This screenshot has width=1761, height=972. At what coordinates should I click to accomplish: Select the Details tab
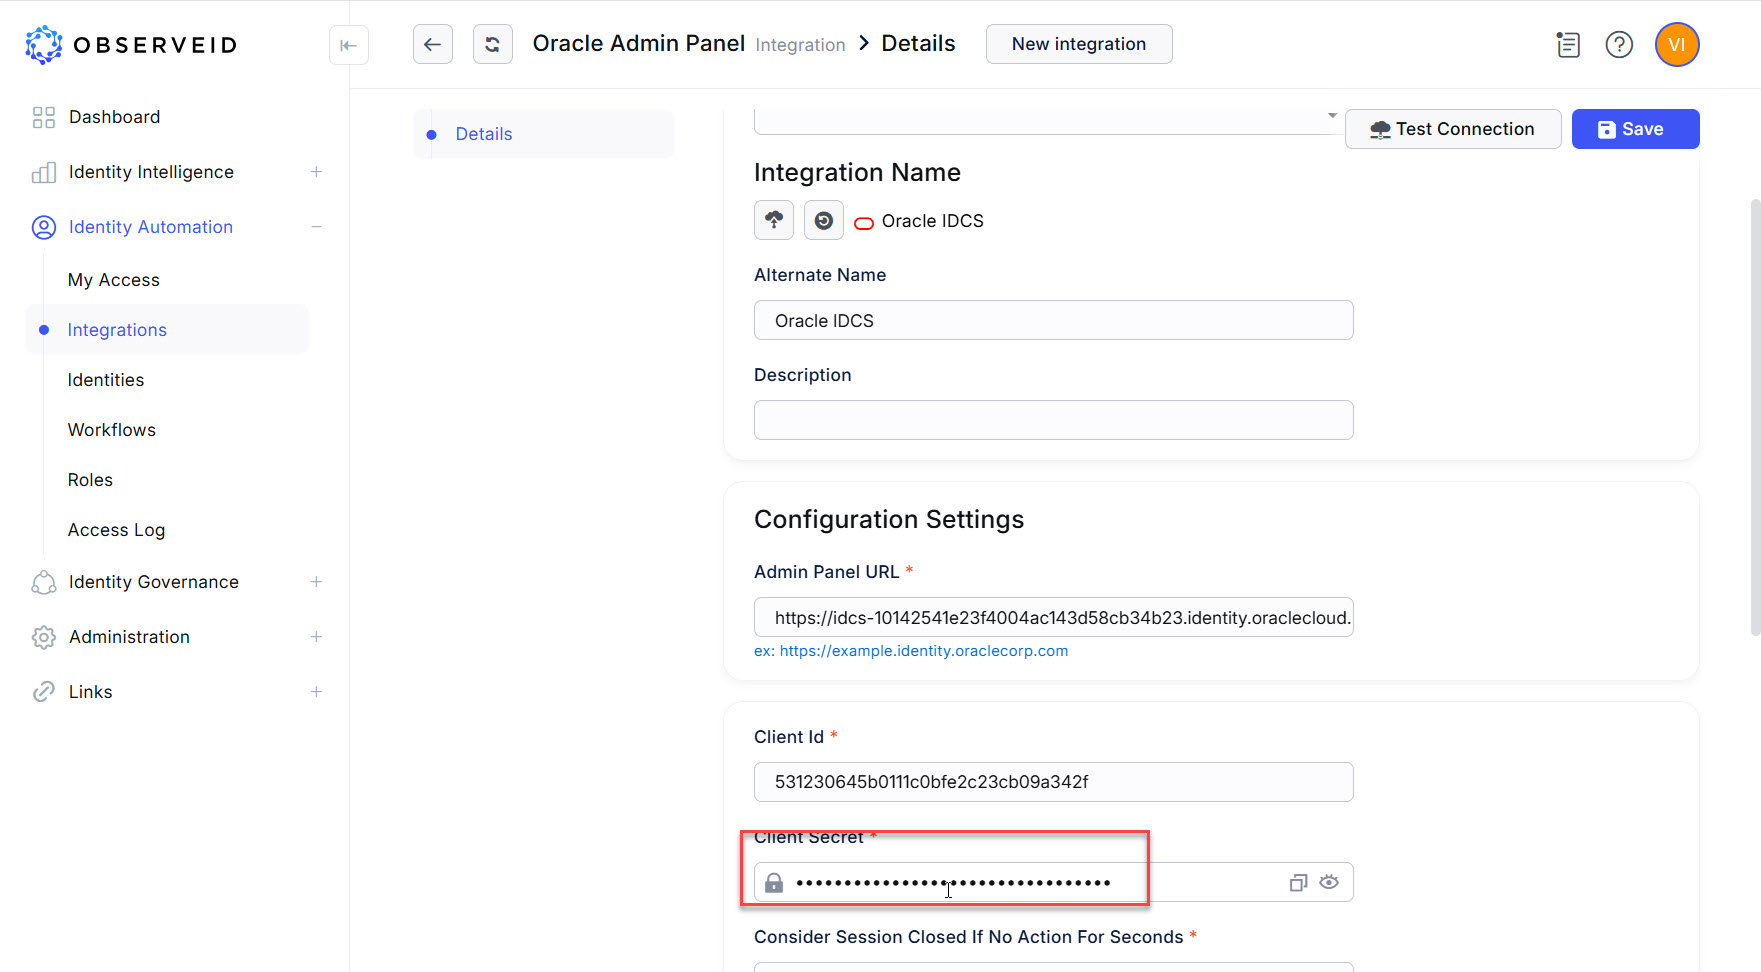click(484, 134)
